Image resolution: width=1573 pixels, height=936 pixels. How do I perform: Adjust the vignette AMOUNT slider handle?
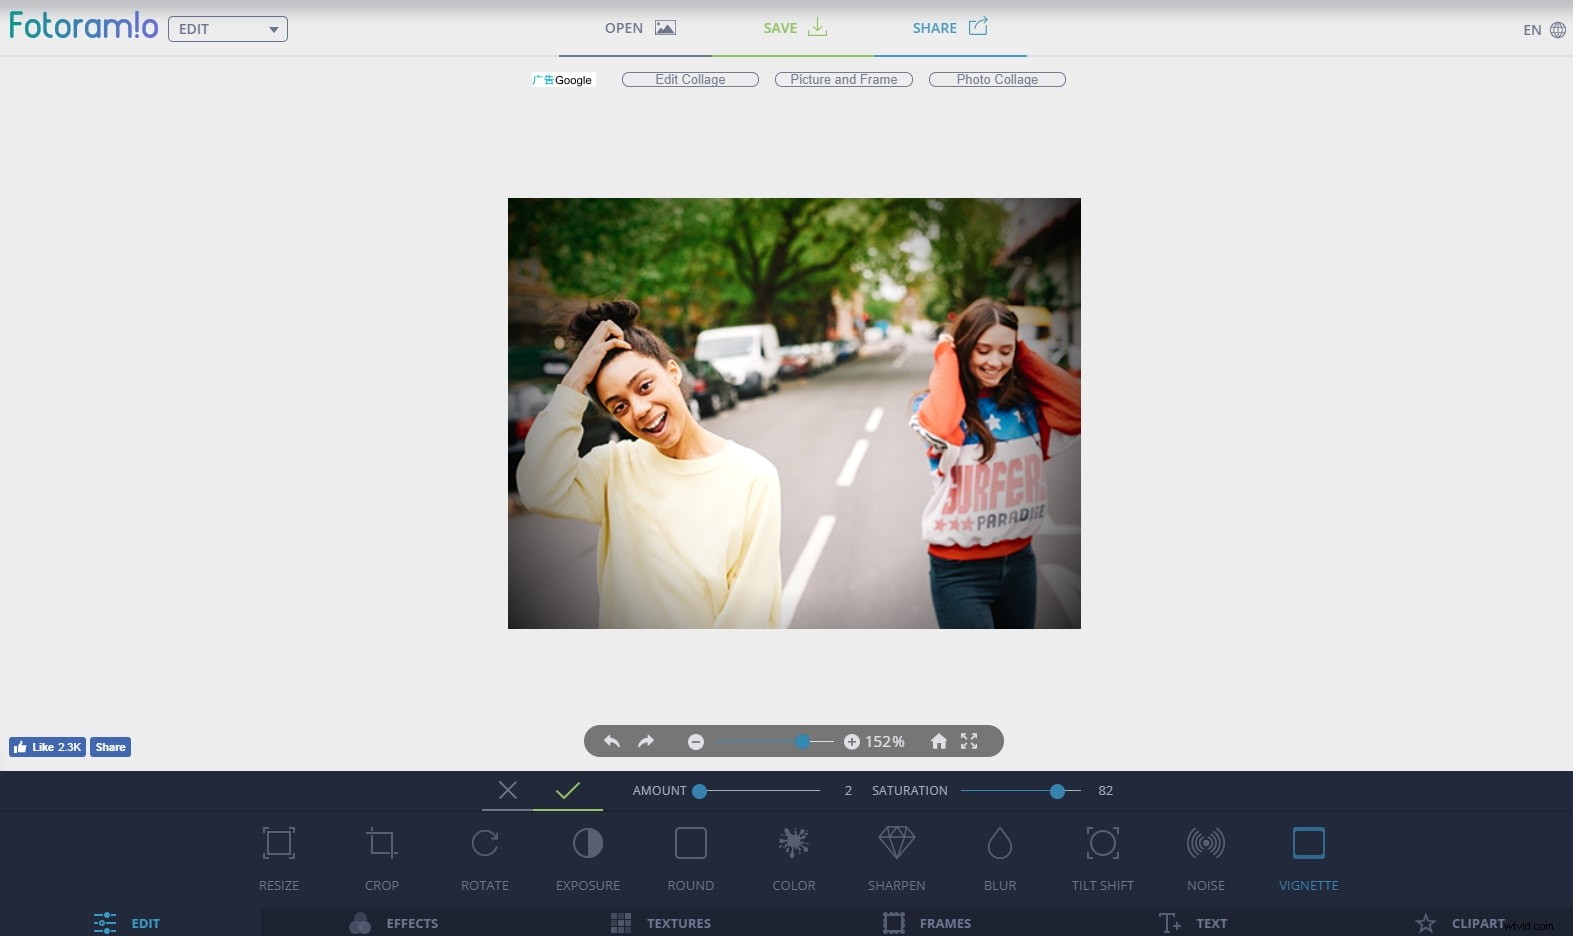tap(700, 791)
